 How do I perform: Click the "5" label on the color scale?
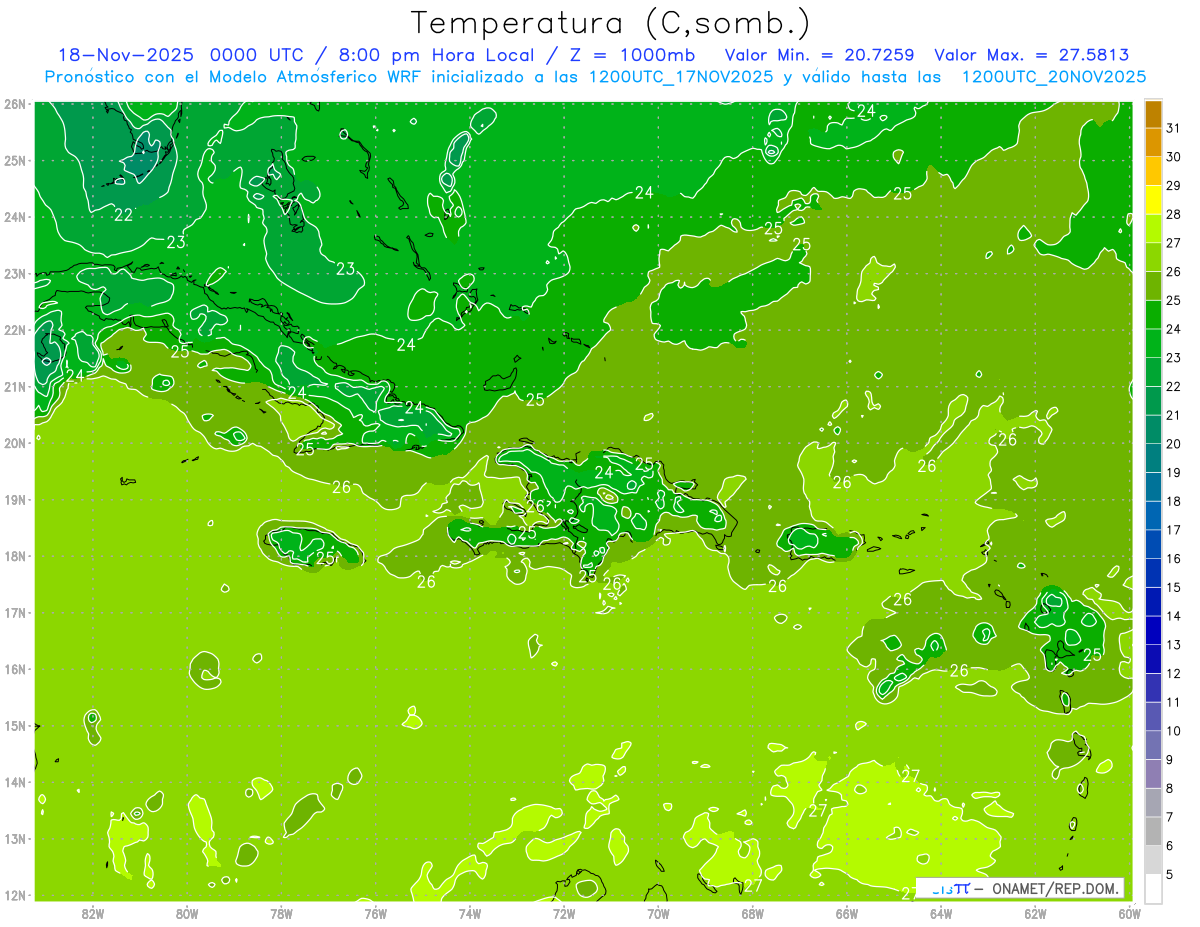pos(1170,874)
